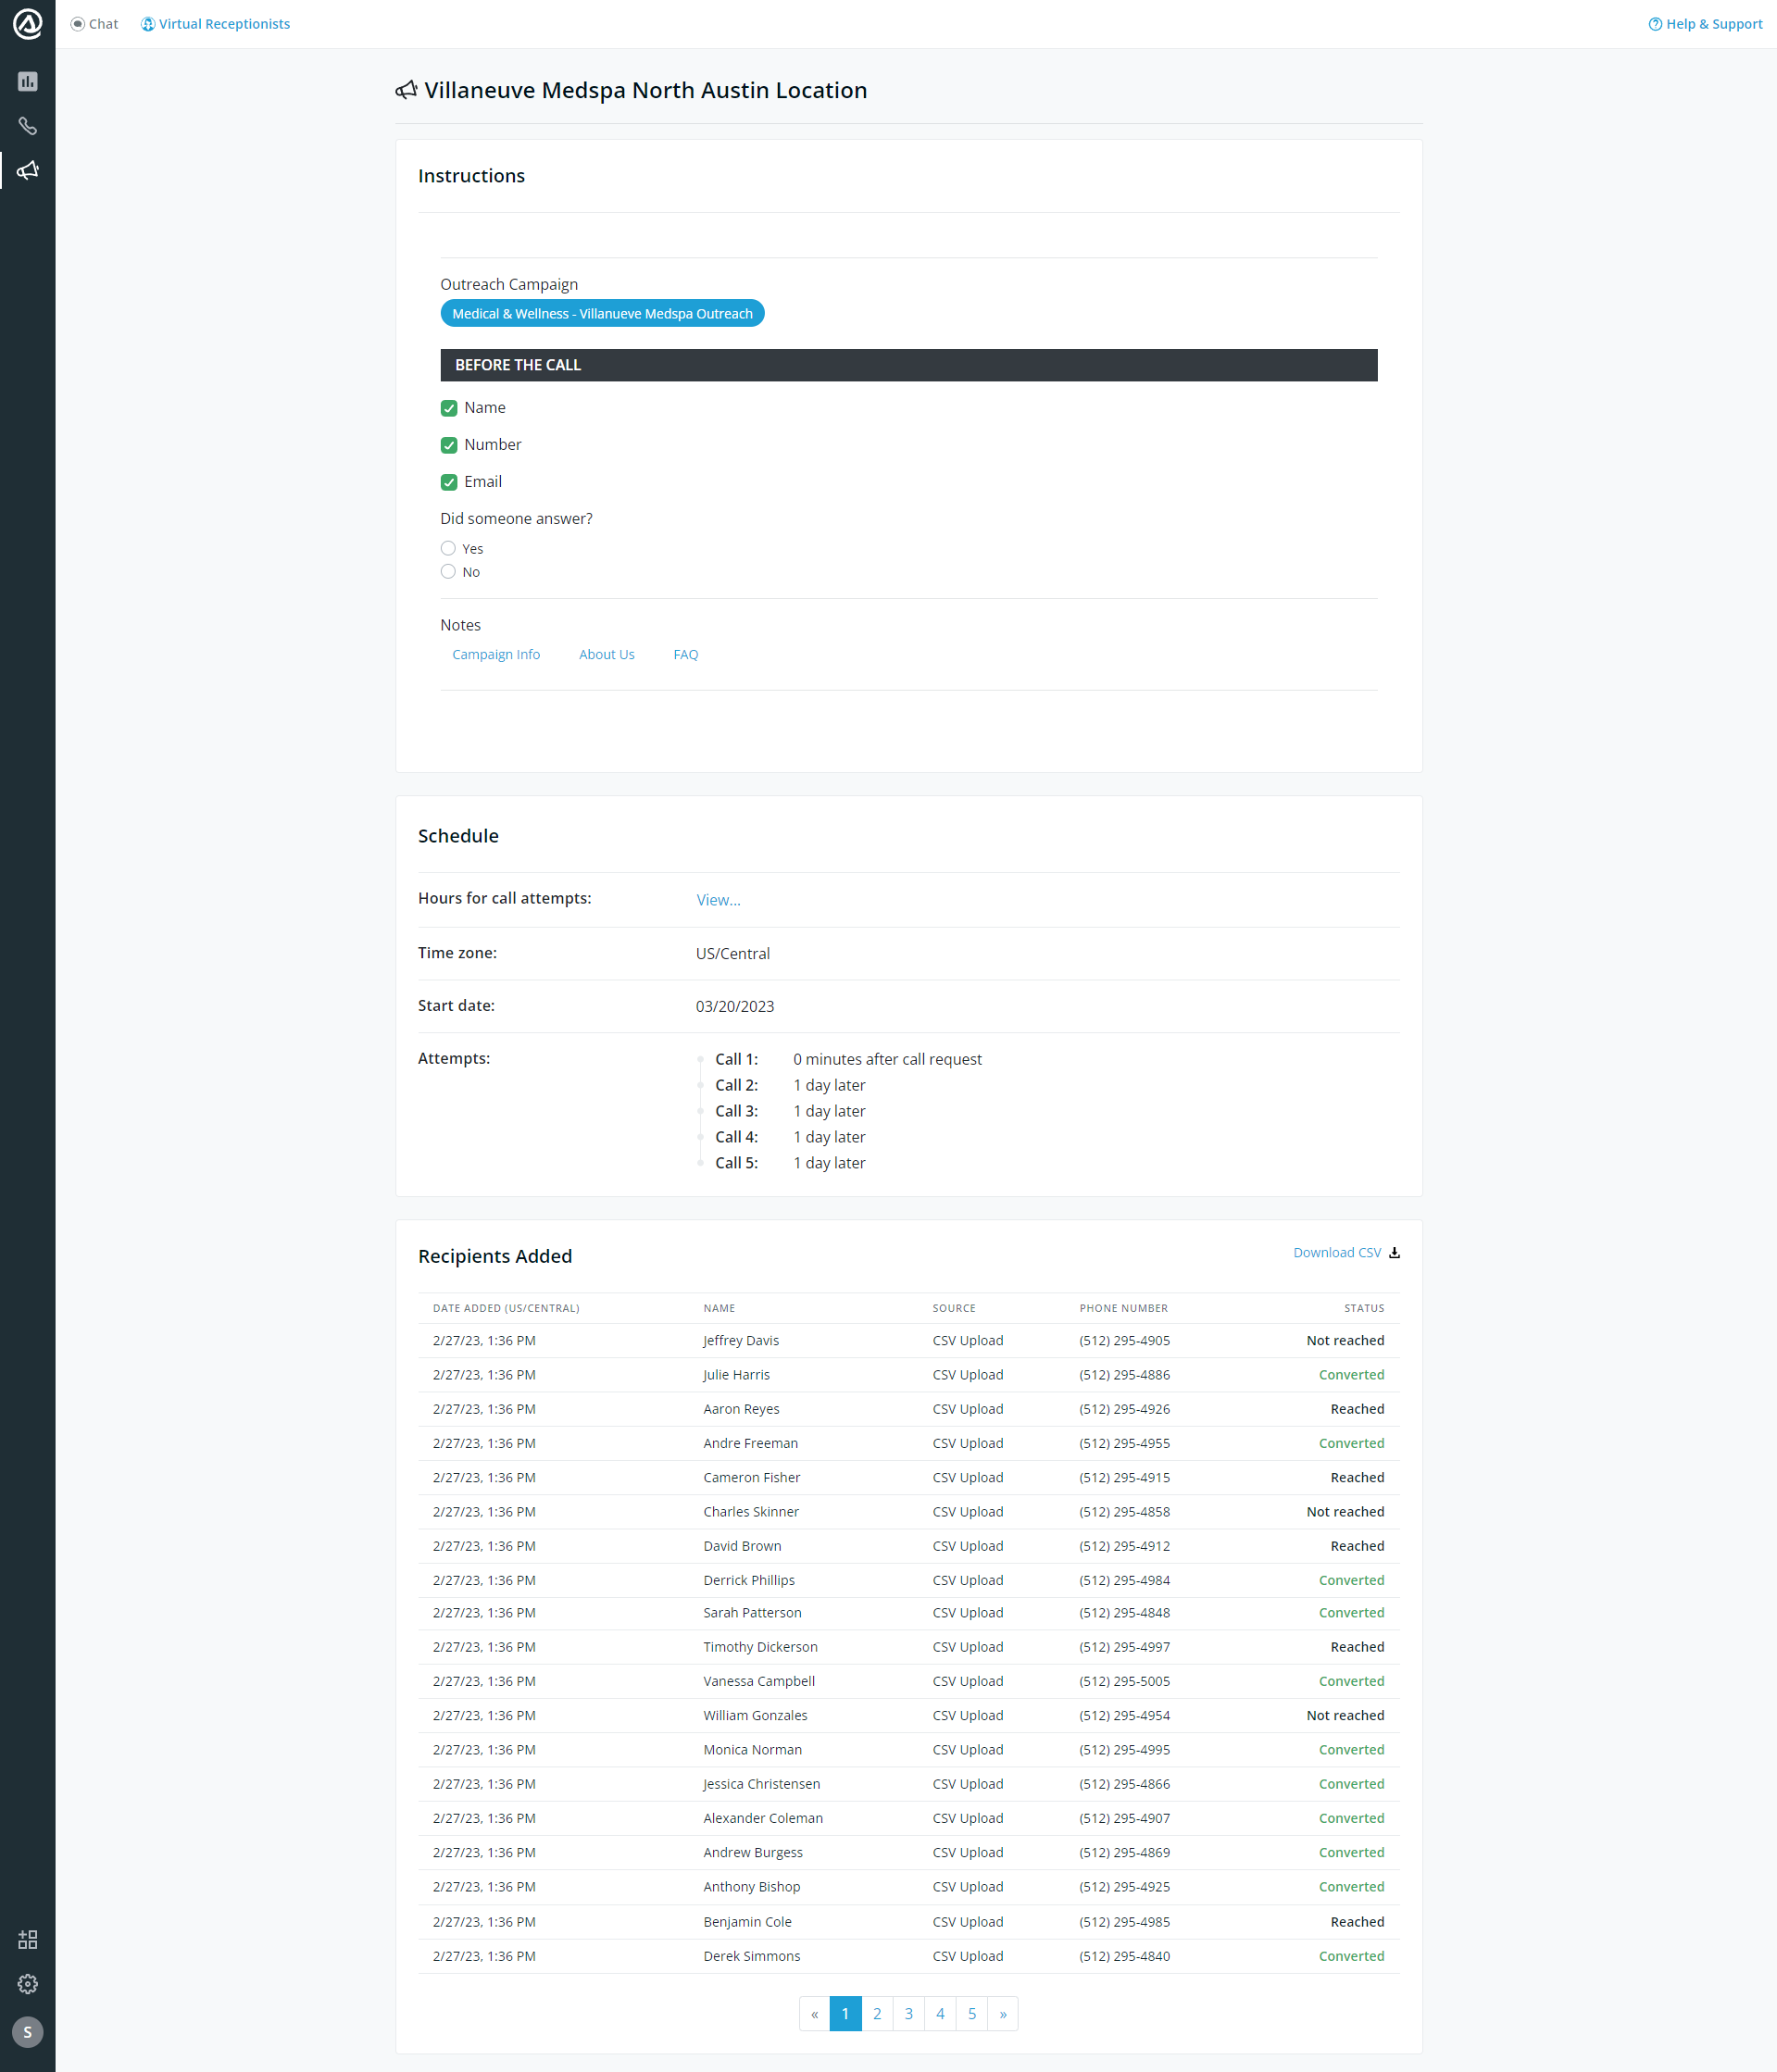Go to next page with » button

click(x=1003, y=2013)
